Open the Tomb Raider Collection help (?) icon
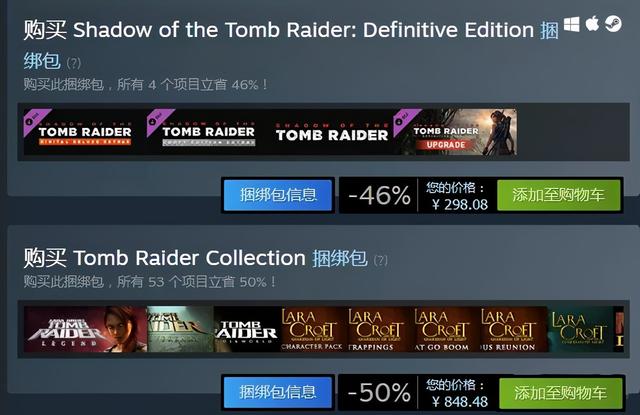 coord(381,260)
